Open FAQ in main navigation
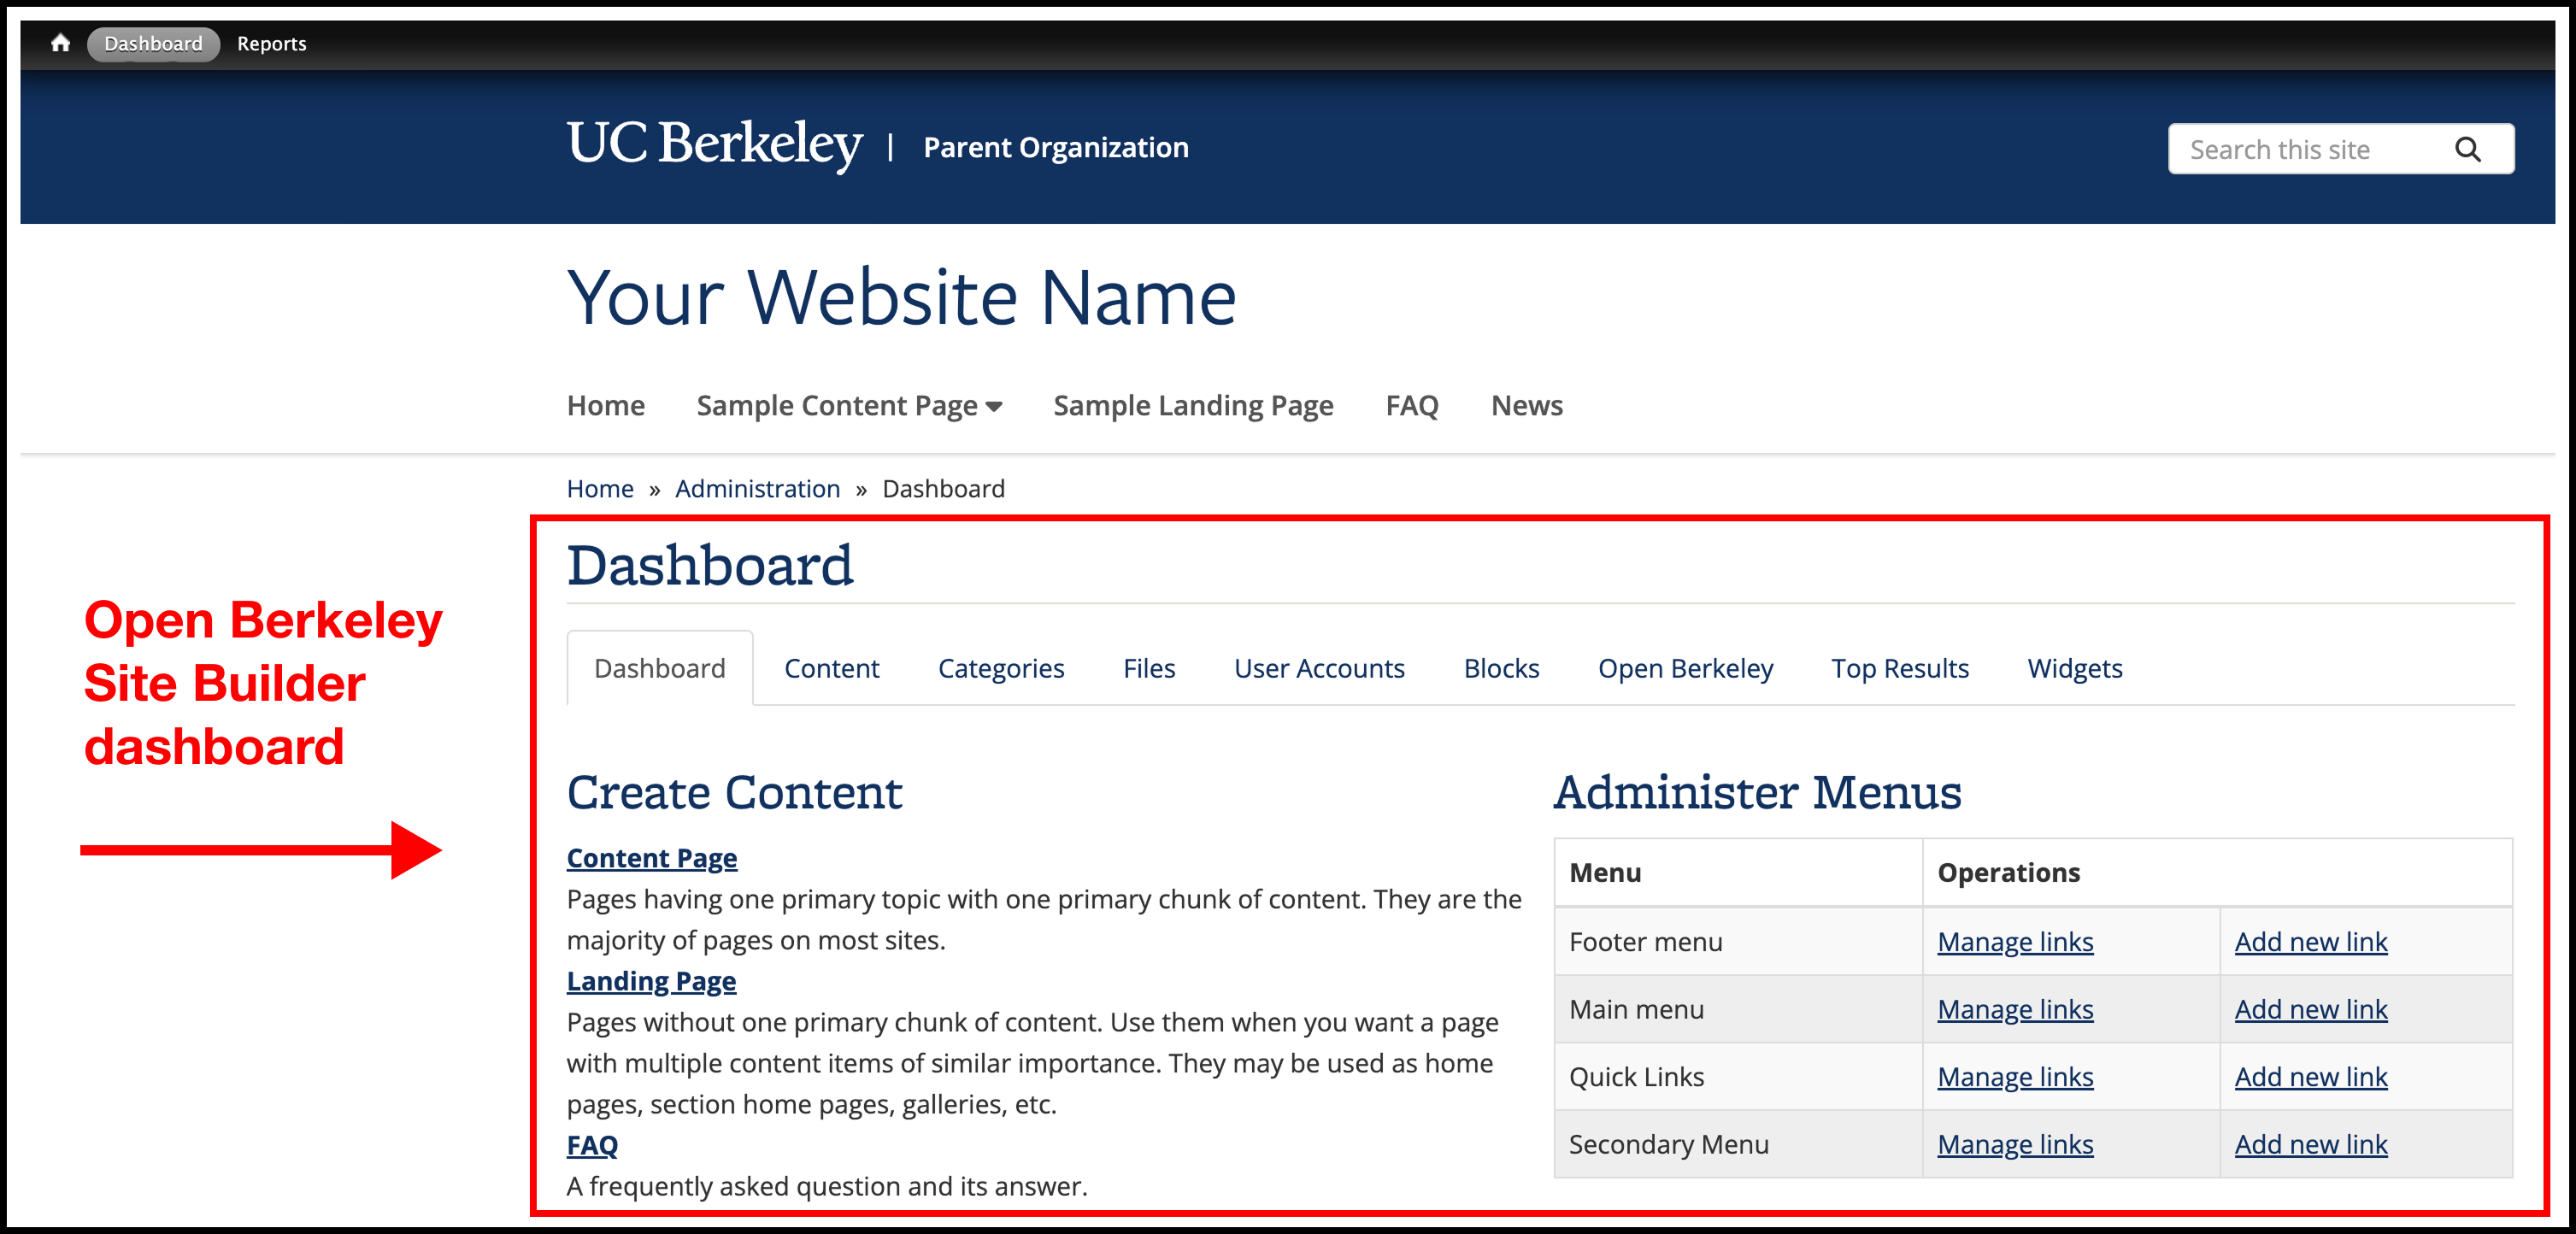Image resolution: width=2576 pixels, height=1234 pixels. (1412, 405)
